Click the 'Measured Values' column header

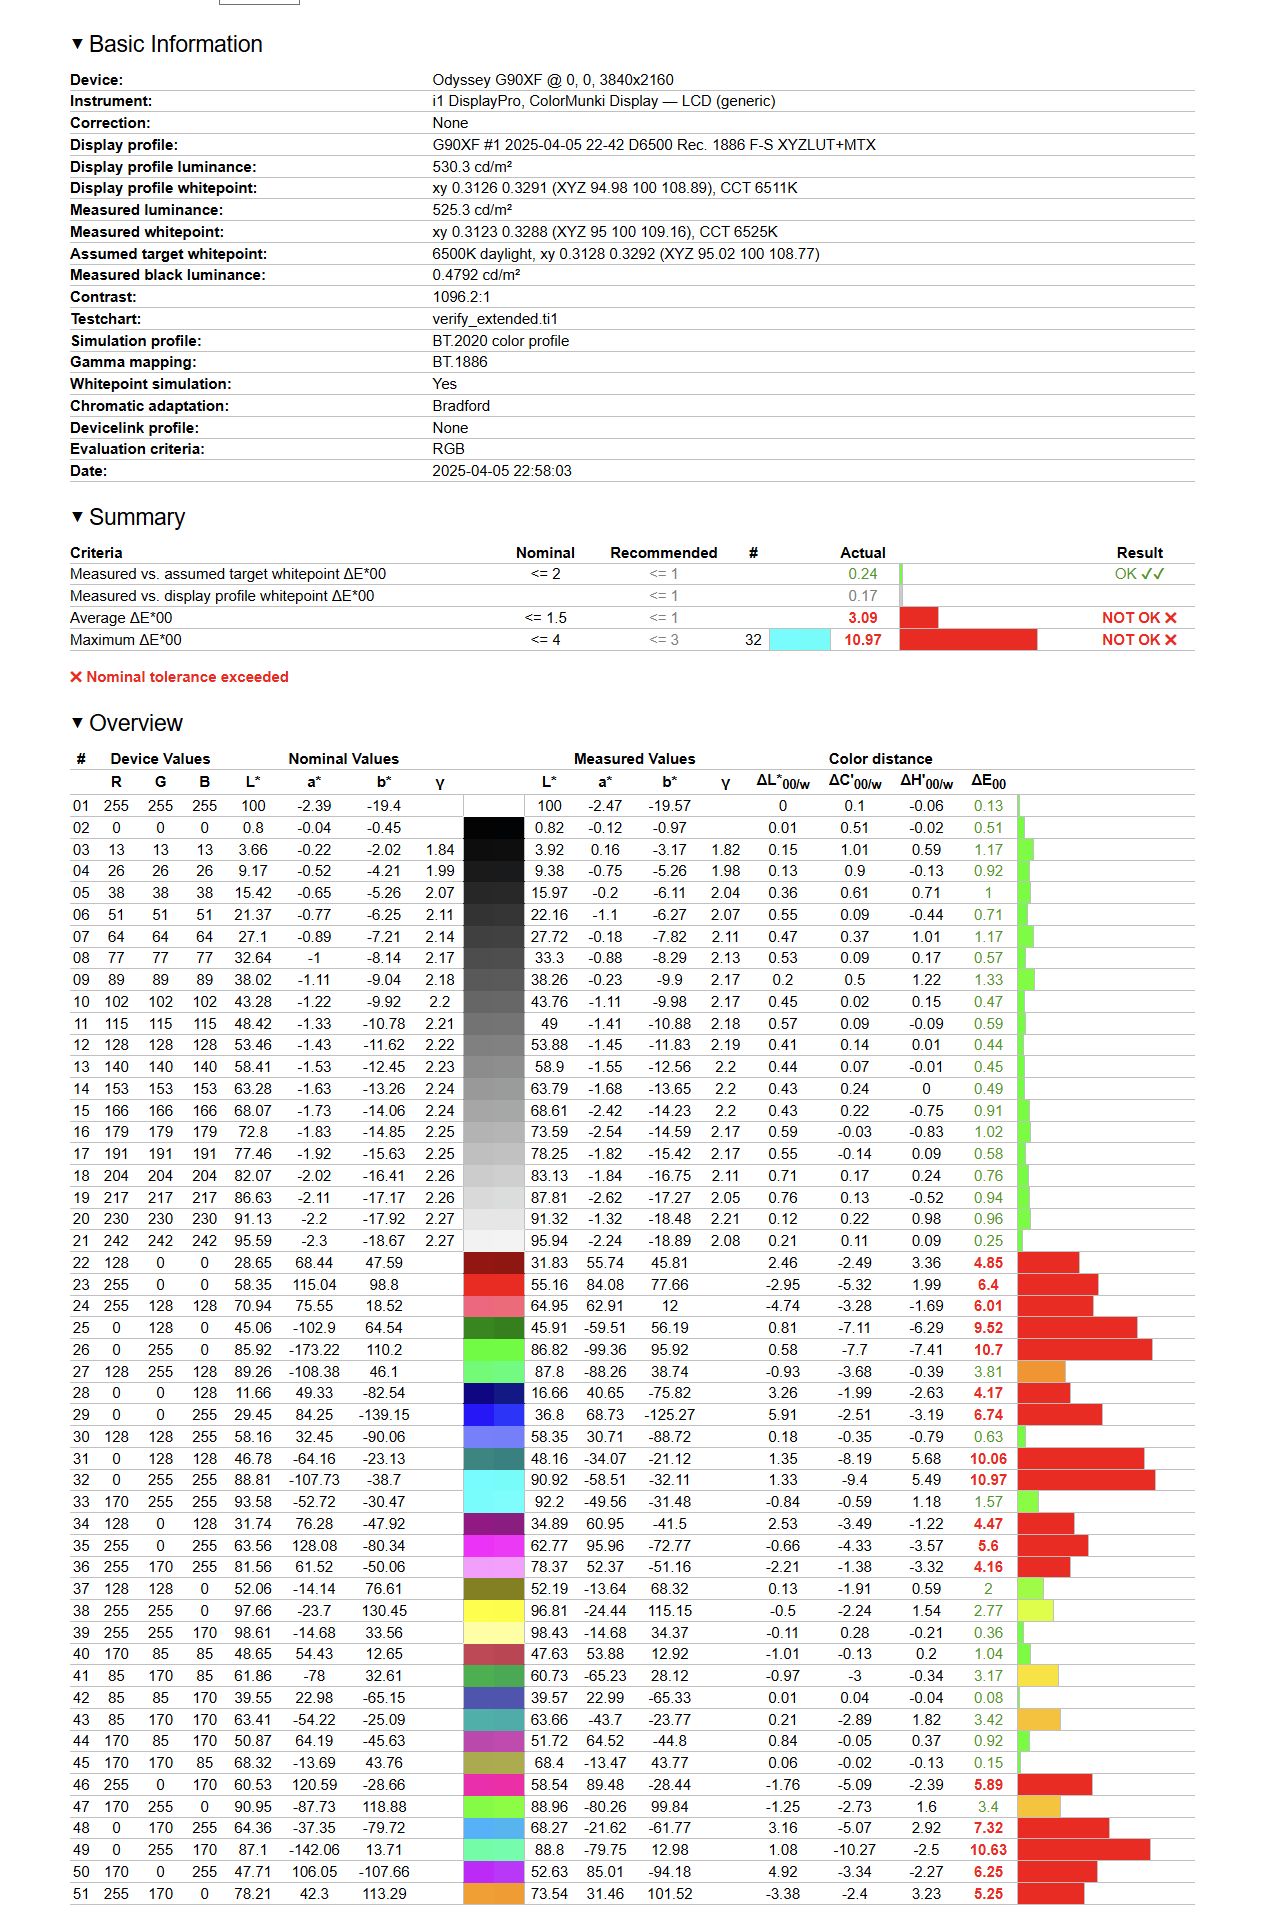(634, 759)
